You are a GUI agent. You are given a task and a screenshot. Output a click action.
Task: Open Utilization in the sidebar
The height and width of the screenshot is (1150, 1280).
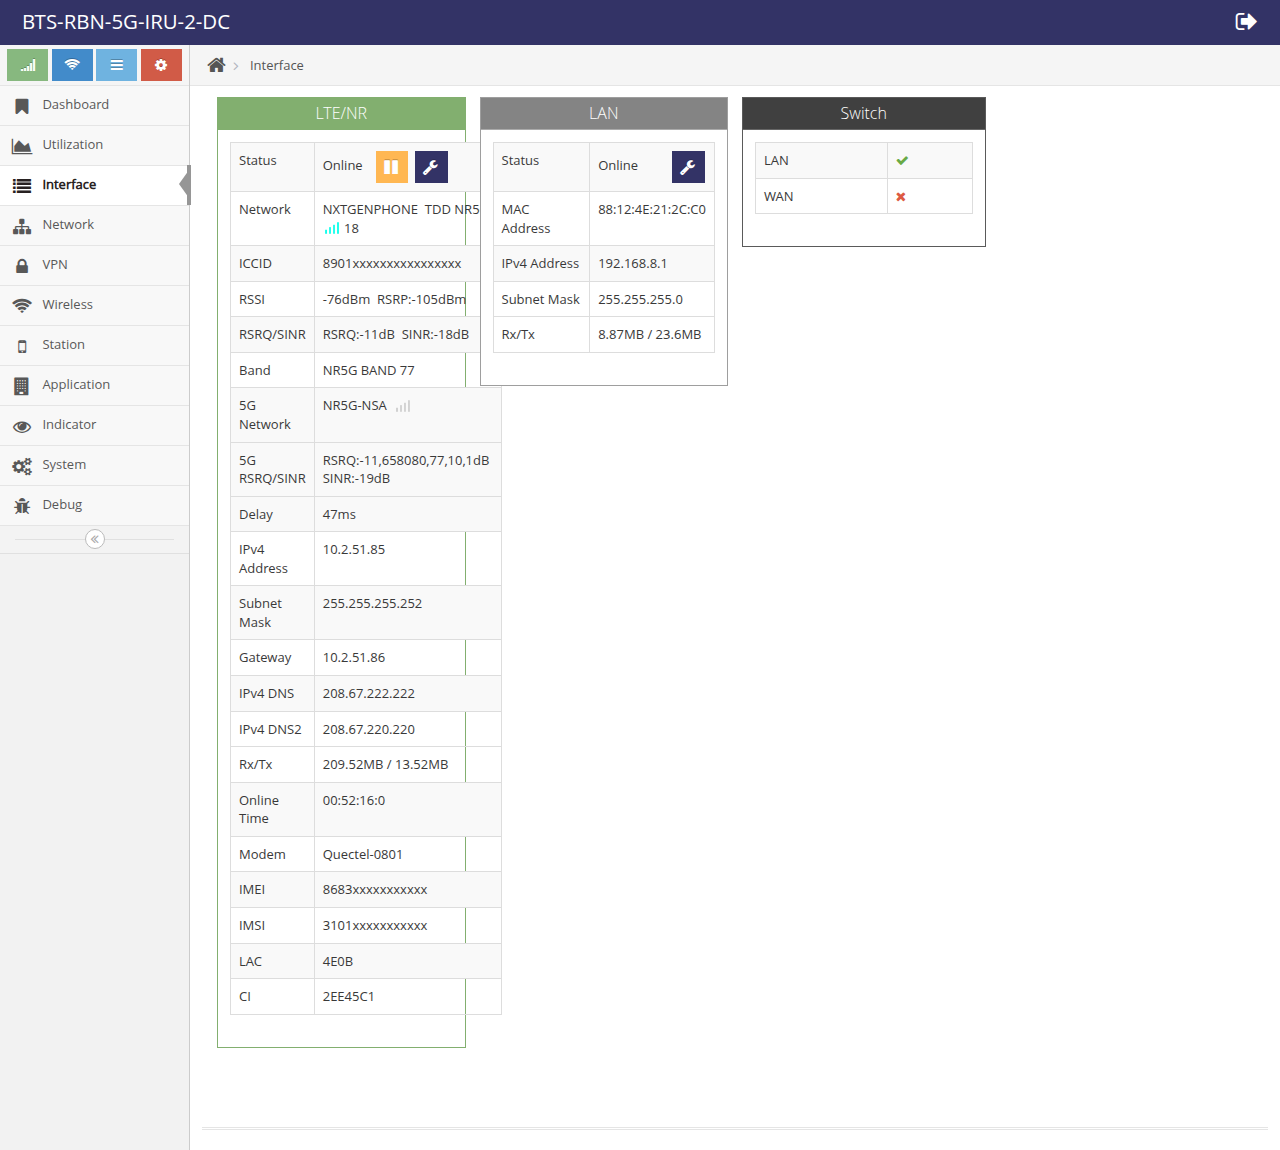[x=94, y=145]
